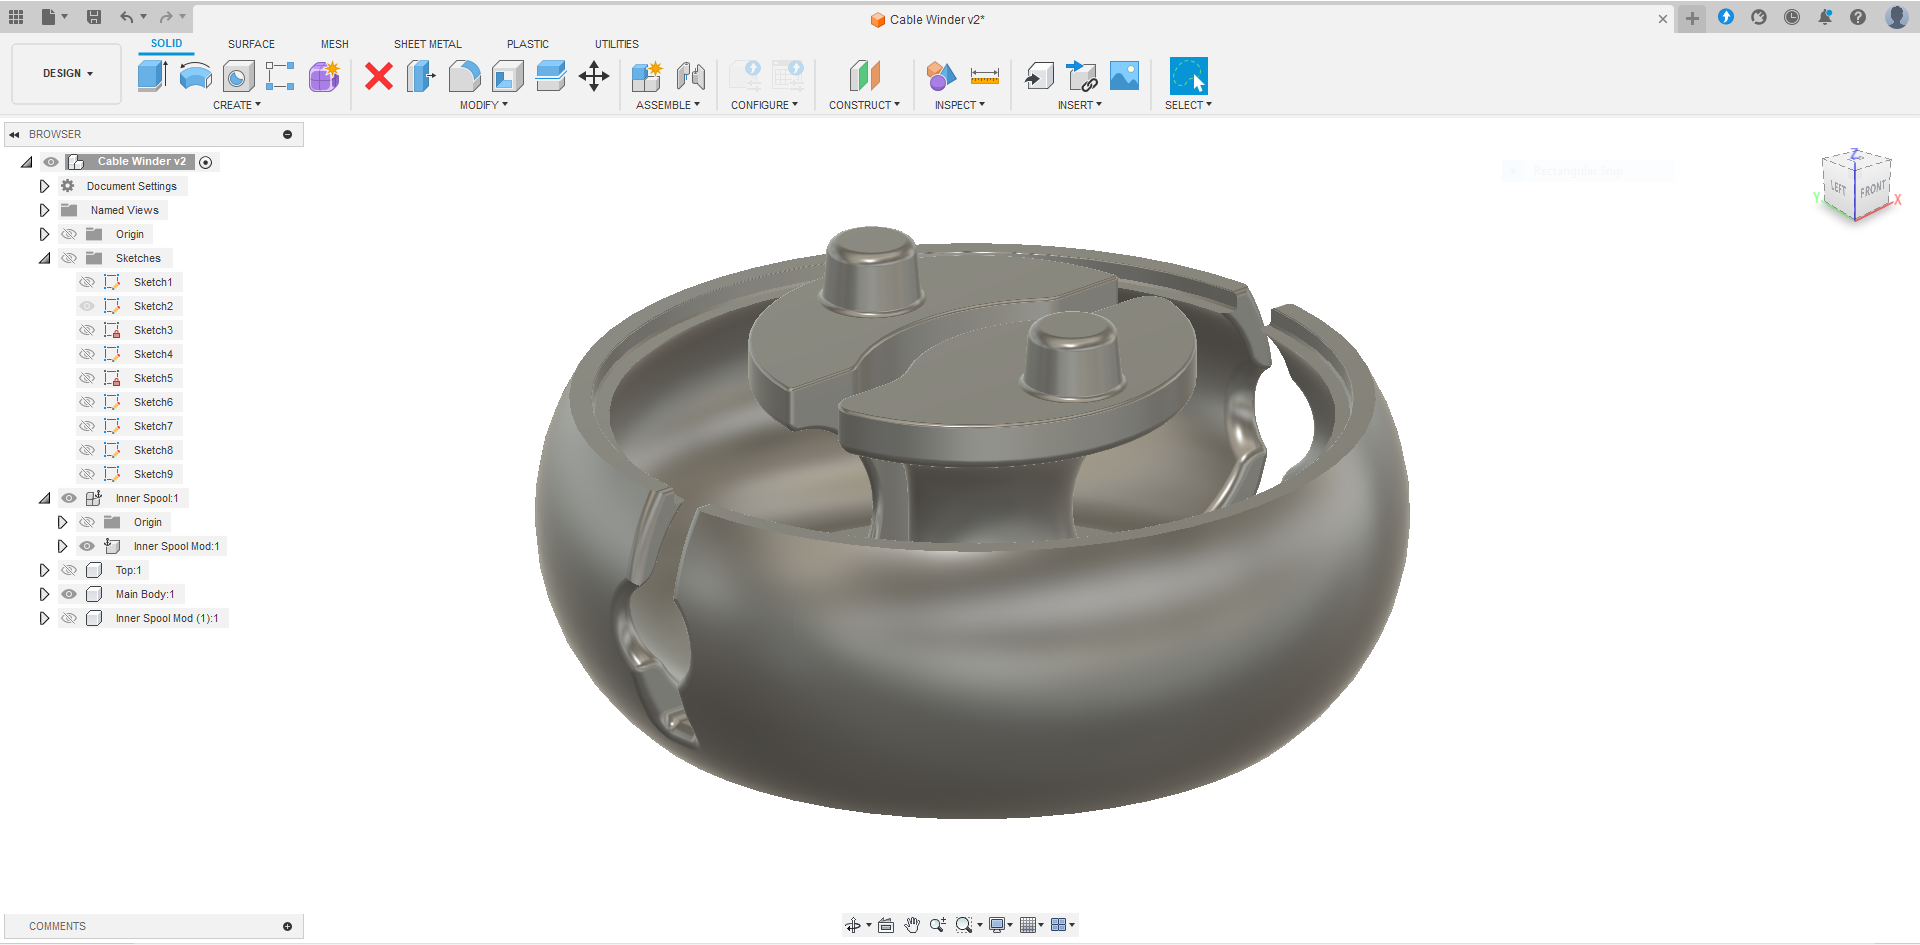
Task: Click the Measure ruler icon
Action: 985,76
